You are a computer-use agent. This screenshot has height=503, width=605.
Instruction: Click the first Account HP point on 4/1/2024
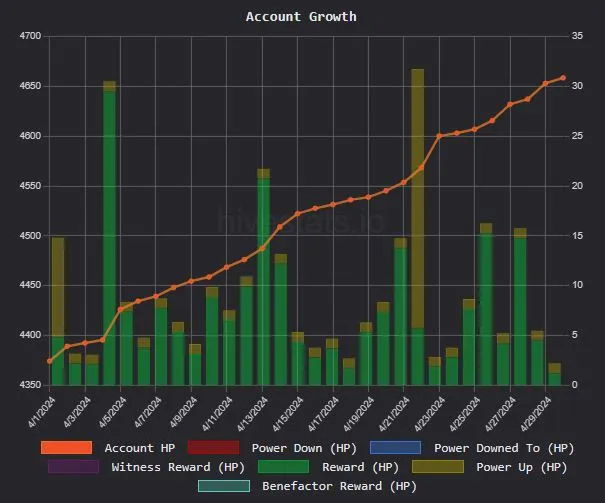[x=49, y=361]
